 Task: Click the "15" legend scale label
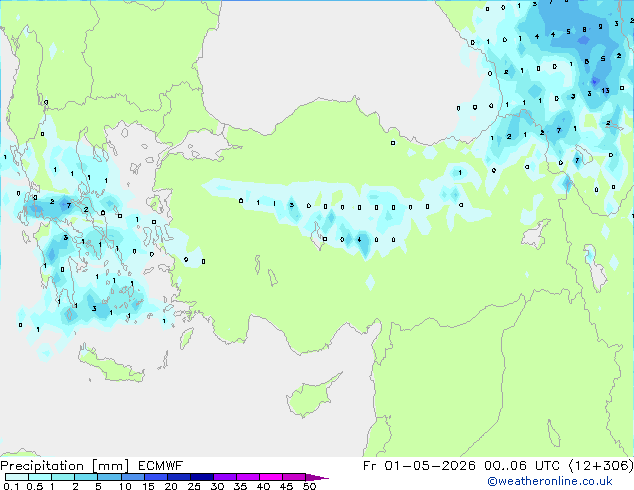coord(148,486)
